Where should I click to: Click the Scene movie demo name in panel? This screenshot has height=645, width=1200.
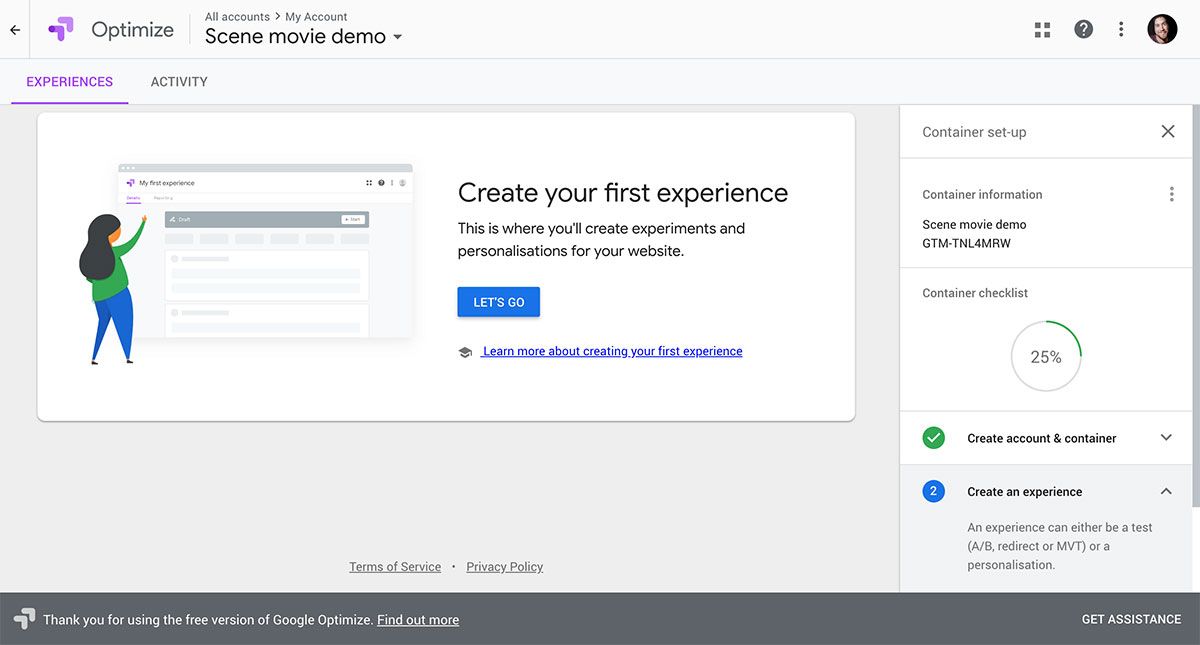click(x=974, y=225)
